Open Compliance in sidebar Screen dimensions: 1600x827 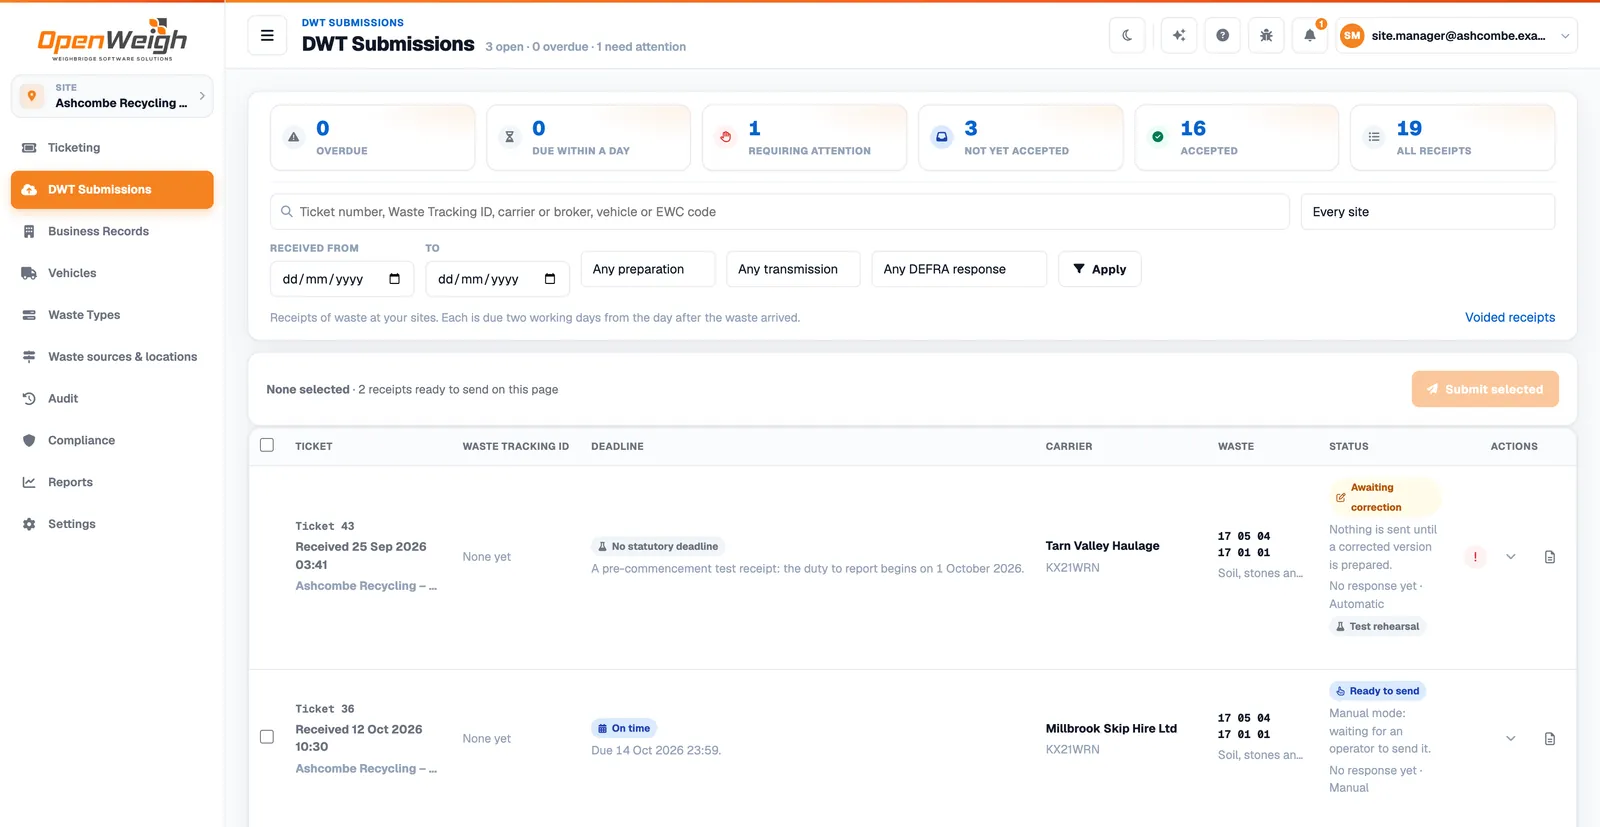pyautogui.click(x=112, y=441)
